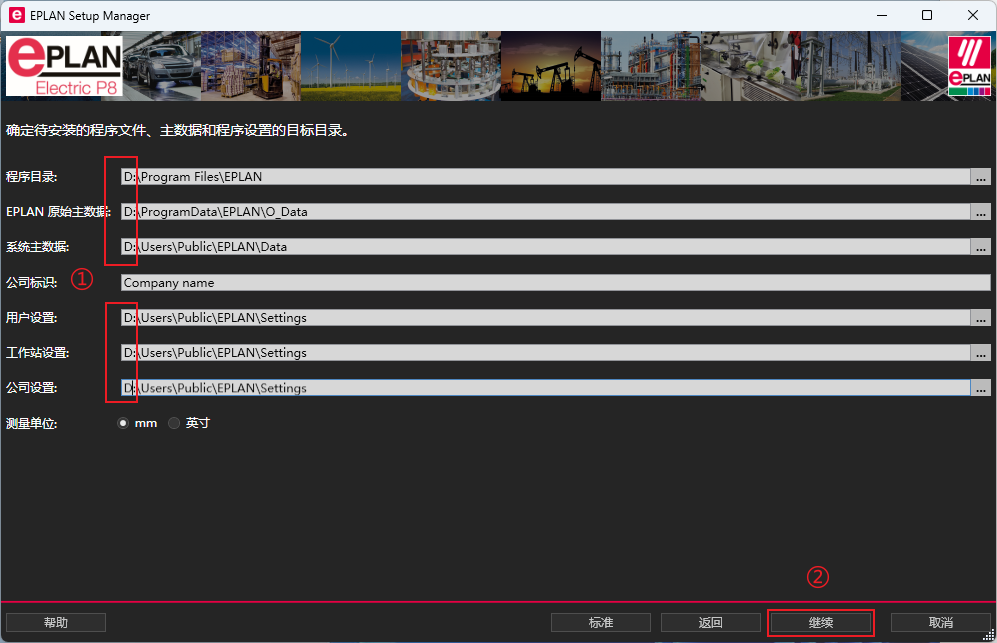This screenshot has width=997, height=643.
Task: Select the 英寸 measurement unit
Action: point(174,423)
